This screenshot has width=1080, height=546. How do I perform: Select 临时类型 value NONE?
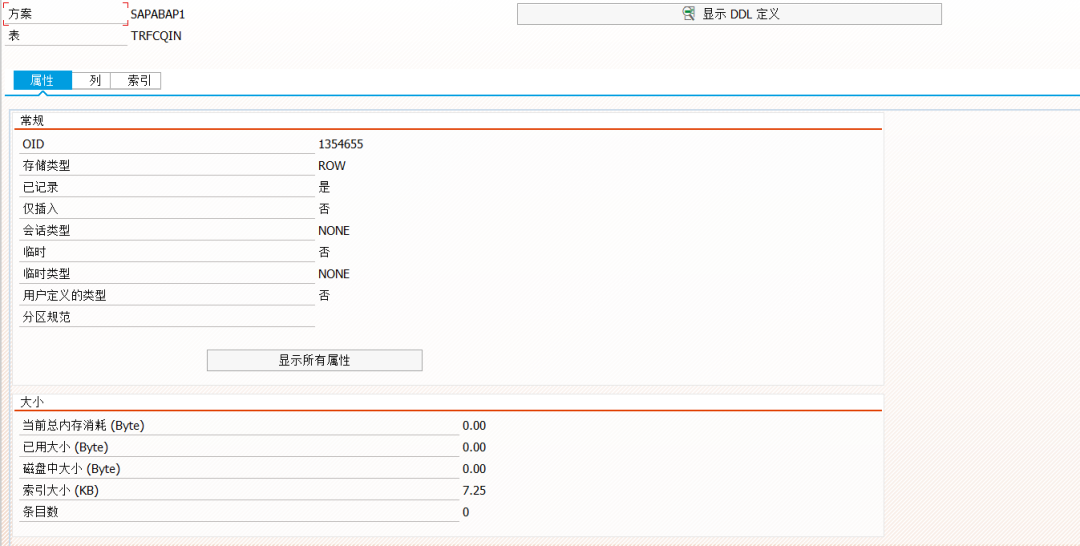click(333, 274)
